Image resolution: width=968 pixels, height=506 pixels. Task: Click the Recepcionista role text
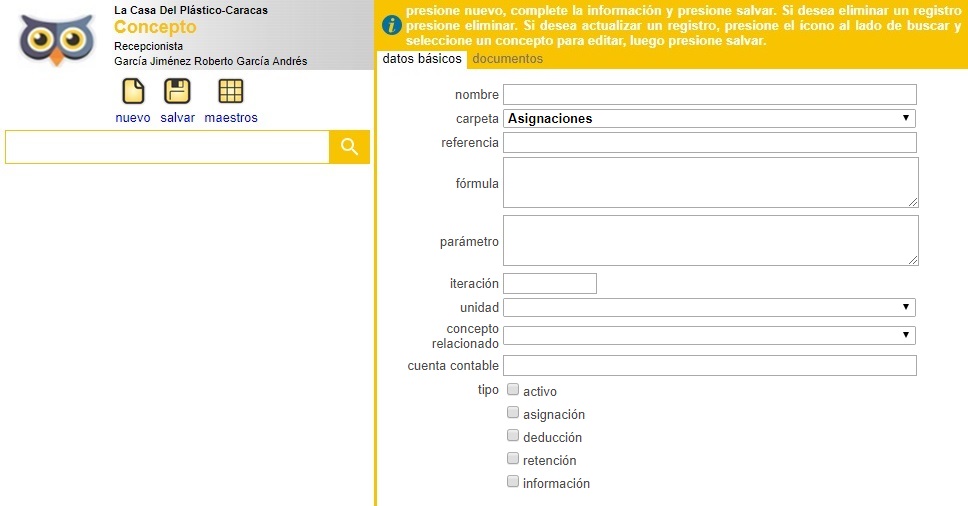click(148, 46)
